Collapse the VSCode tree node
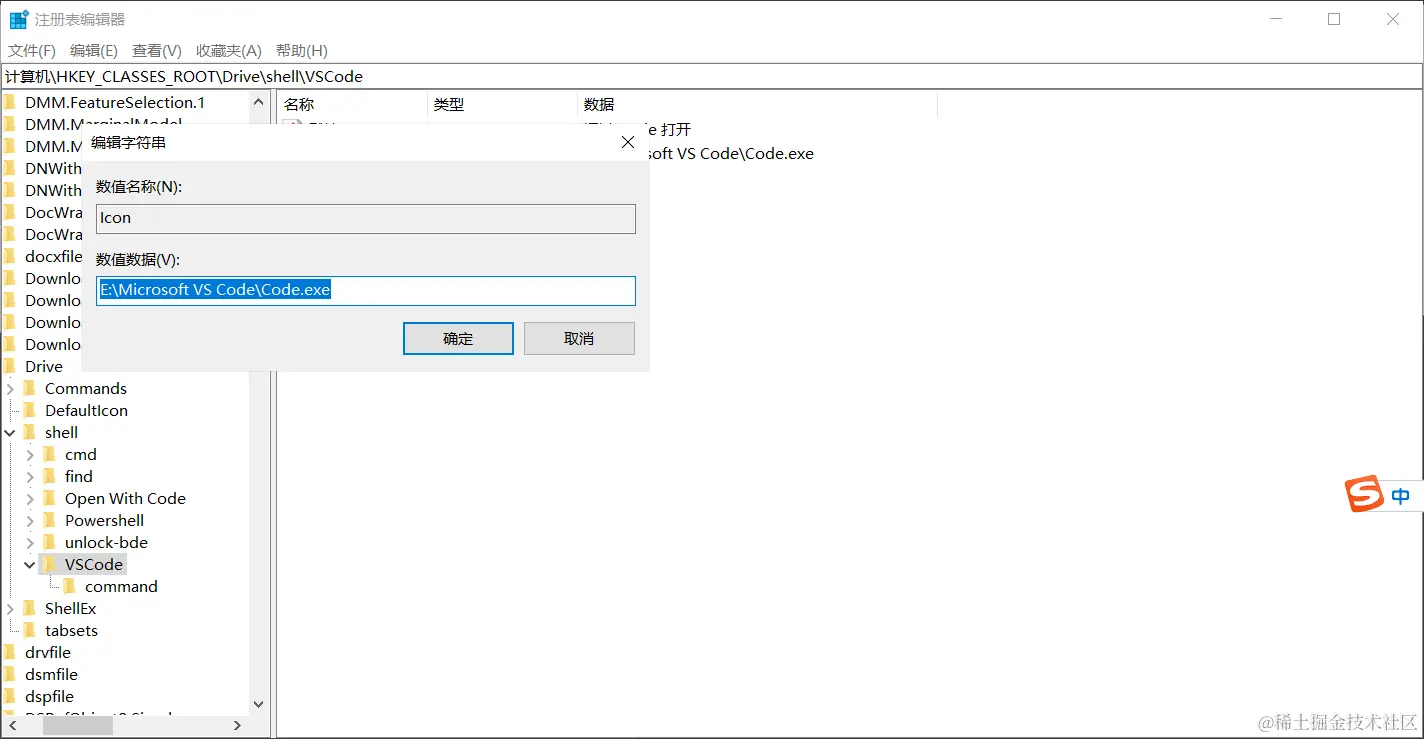This screenshot has height=739, width=1424. [30, 564]
